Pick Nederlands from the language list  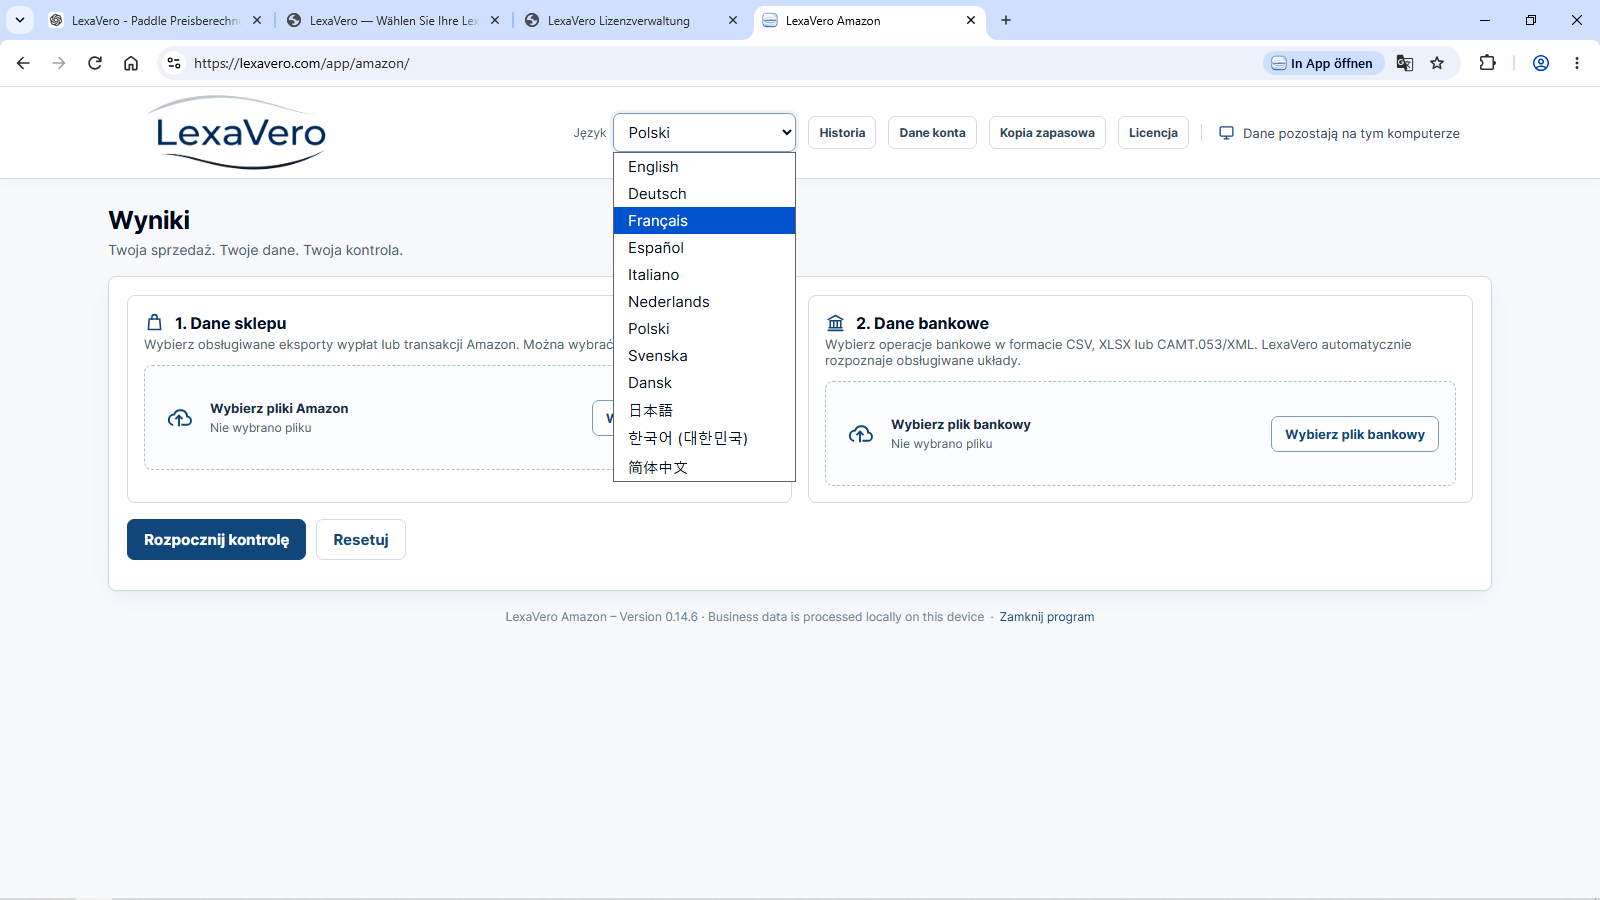(x=704, y=302)
